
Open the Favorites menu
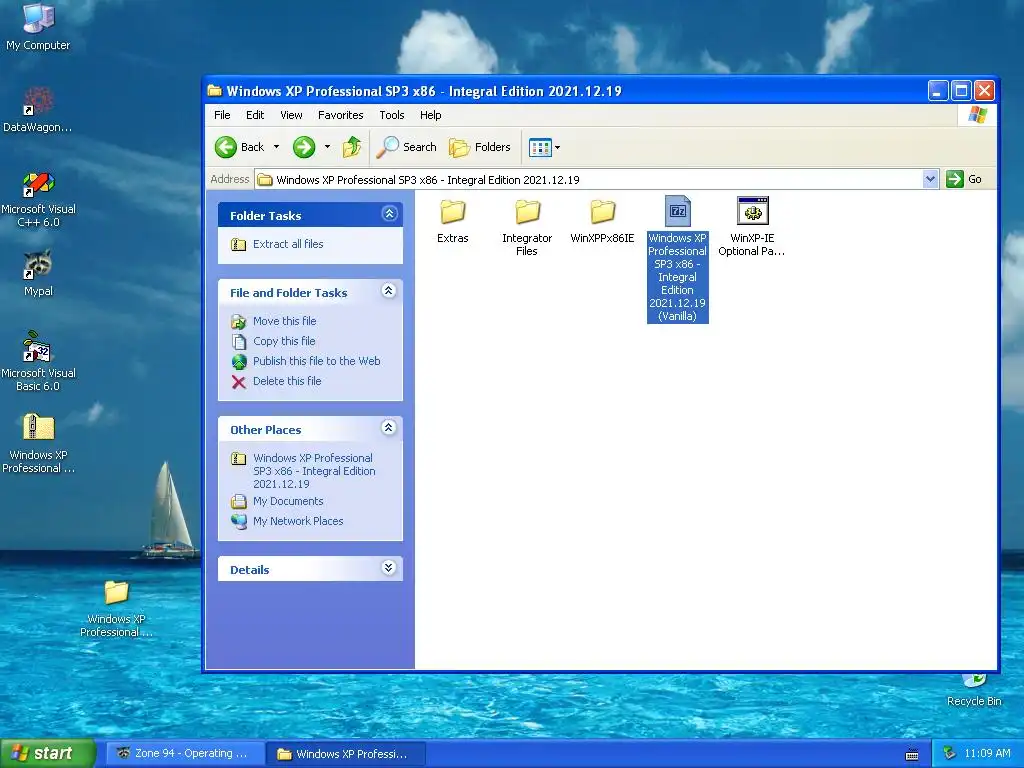pos(340,115)
